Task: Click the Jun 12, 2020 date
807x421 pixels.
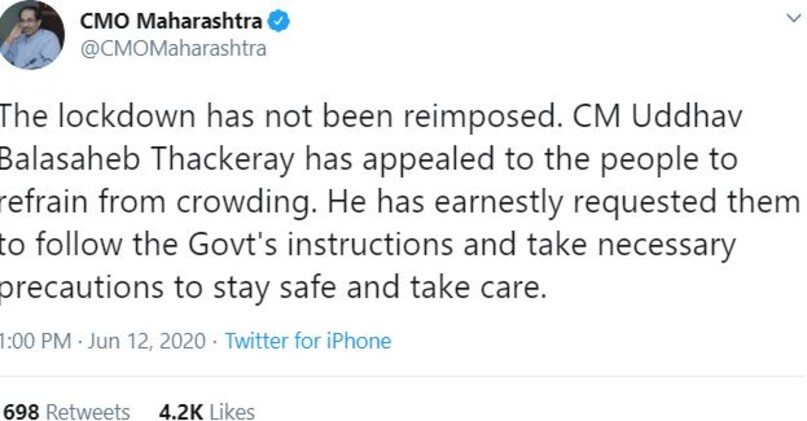Action: [x=148, y=341]
